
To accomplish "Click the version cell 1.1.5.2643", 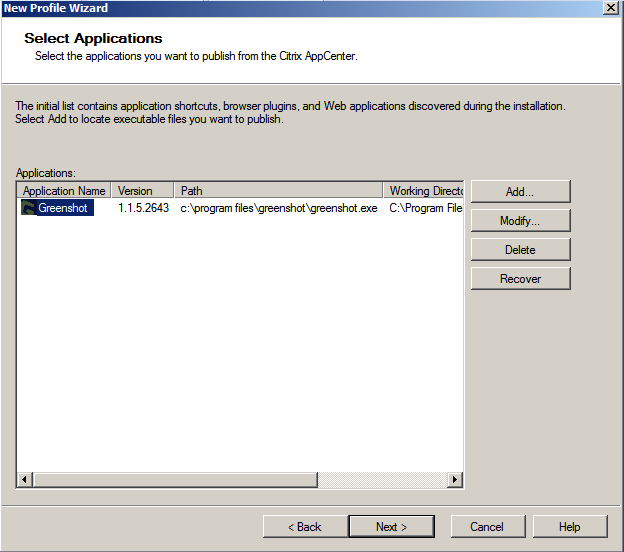I will [x=143, y=209].
